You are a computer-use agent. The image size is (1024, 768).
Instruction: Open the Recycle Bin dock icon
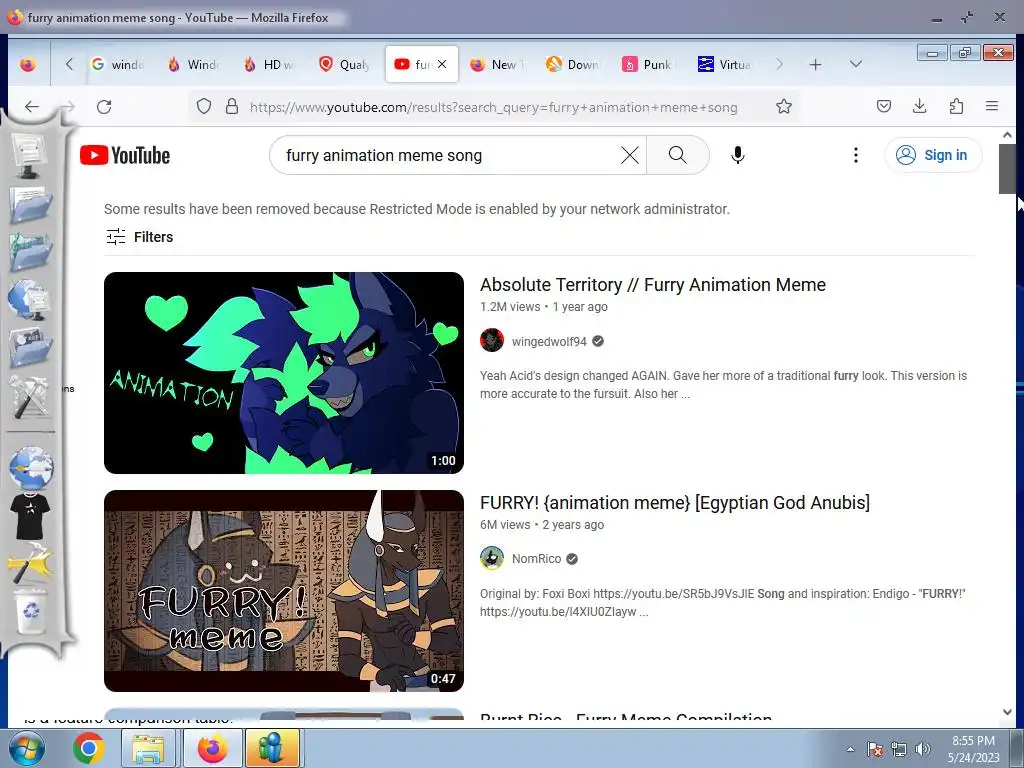pos(30,611)
